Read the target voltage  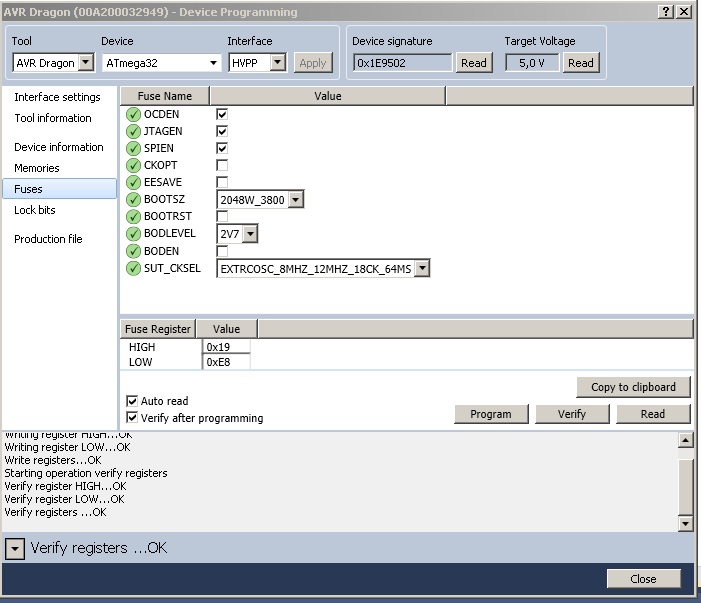point(581,63)
